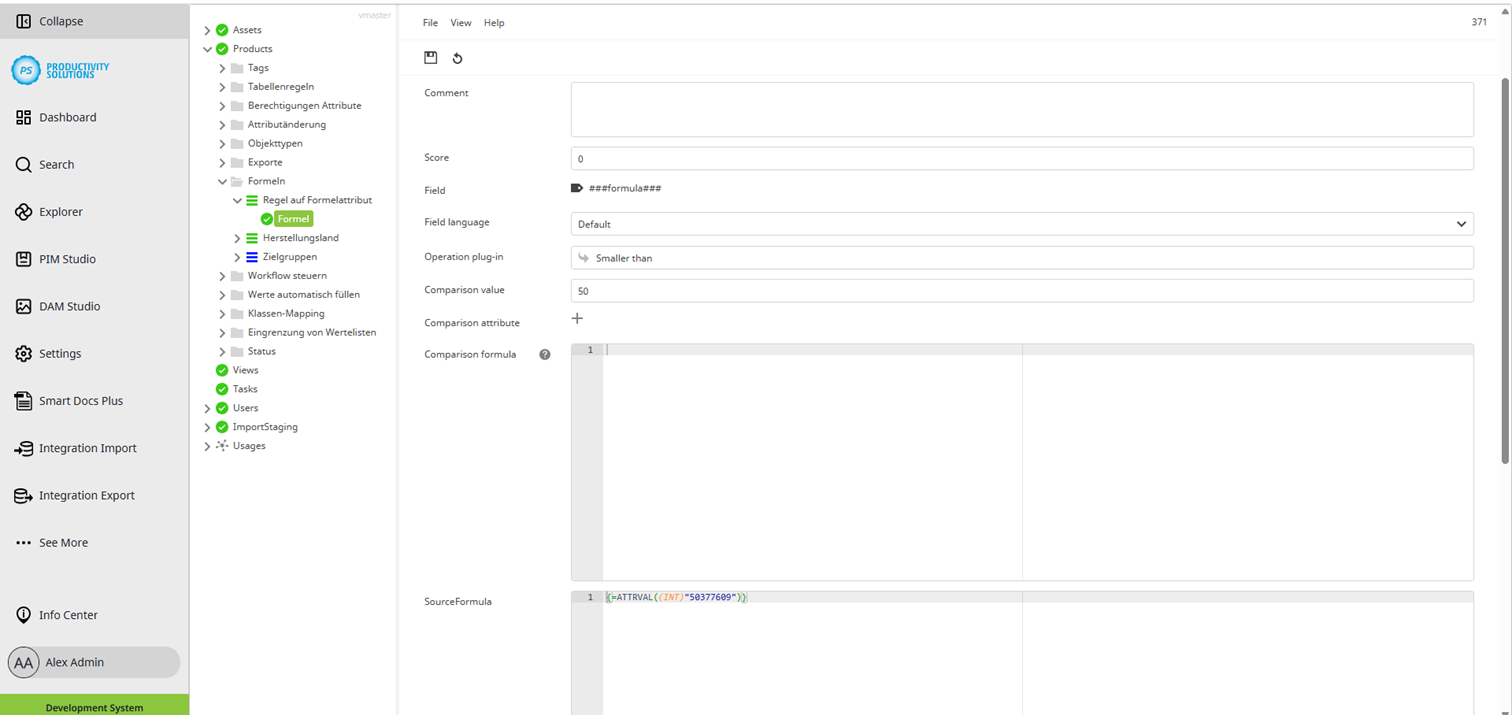Click into the Comment text area
Viewport: 1512px width, 715px height.
click(x=1022, y=109)
